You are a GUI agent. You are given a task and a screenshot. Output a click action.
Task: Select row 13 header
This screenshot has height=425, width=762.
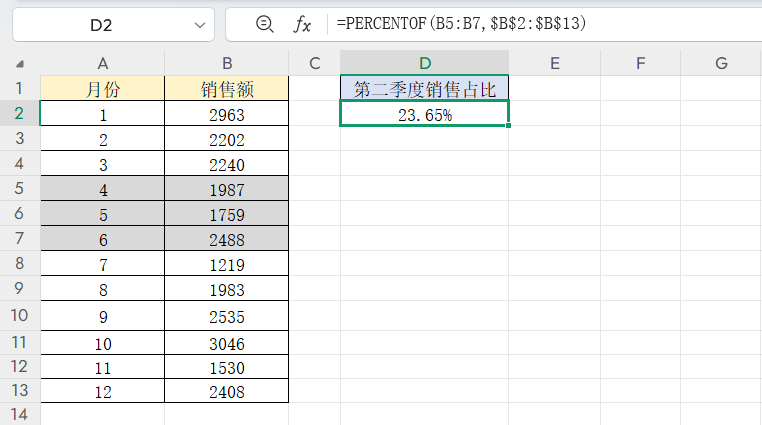[20, 393]
